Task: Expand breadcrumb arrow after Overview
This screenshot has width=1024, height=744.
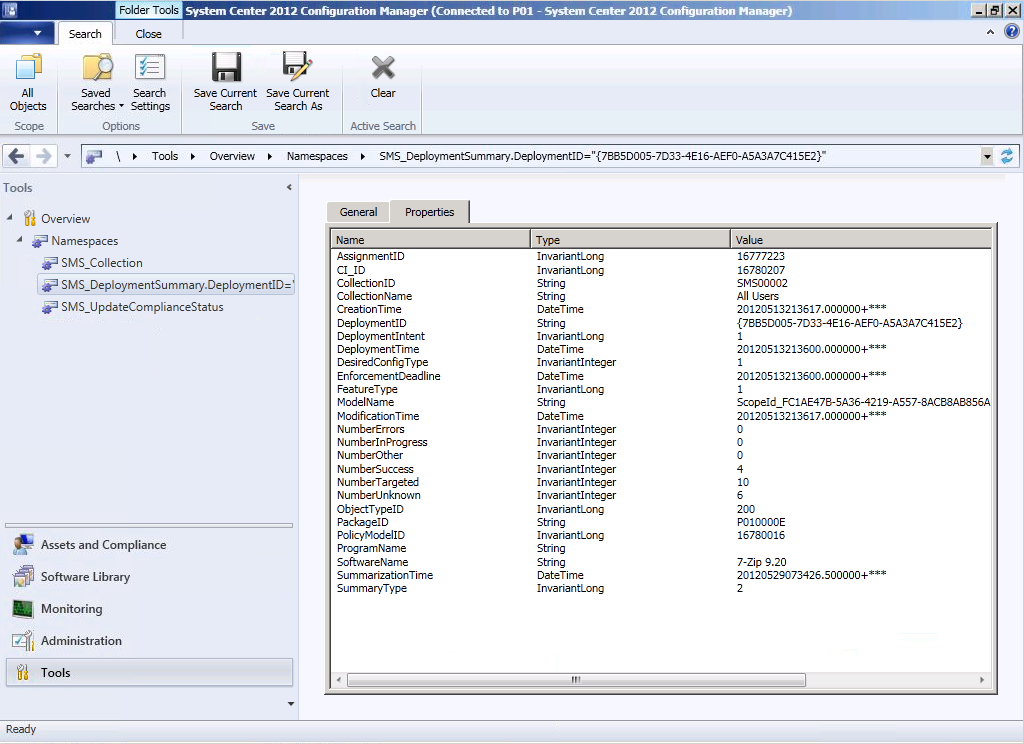Action: pos(270,156)
